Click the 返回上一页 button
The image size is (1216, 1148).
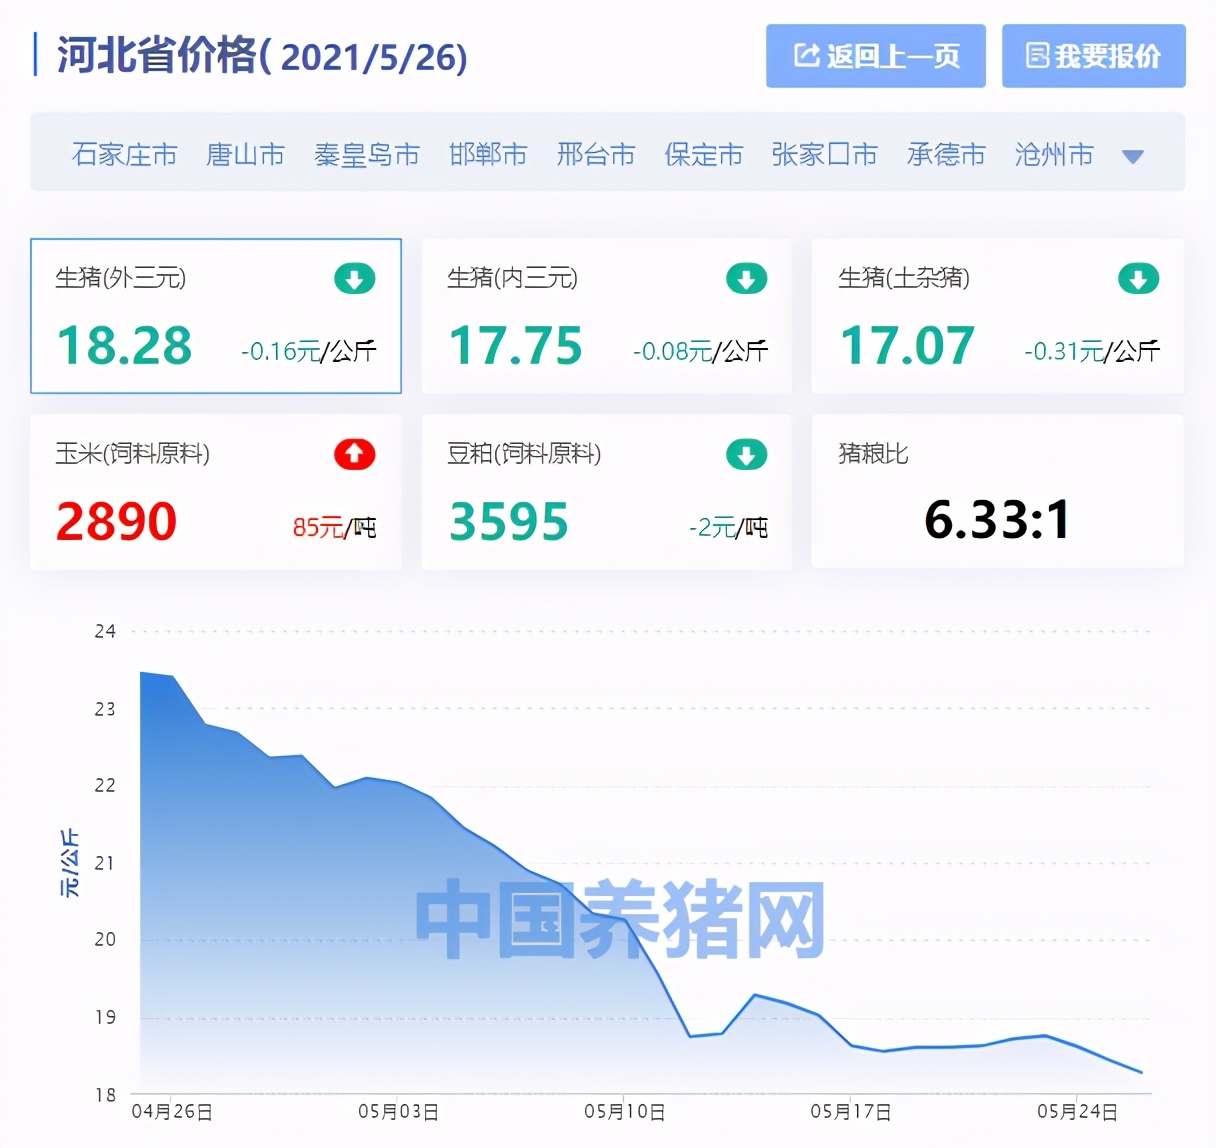pos(876,56)
